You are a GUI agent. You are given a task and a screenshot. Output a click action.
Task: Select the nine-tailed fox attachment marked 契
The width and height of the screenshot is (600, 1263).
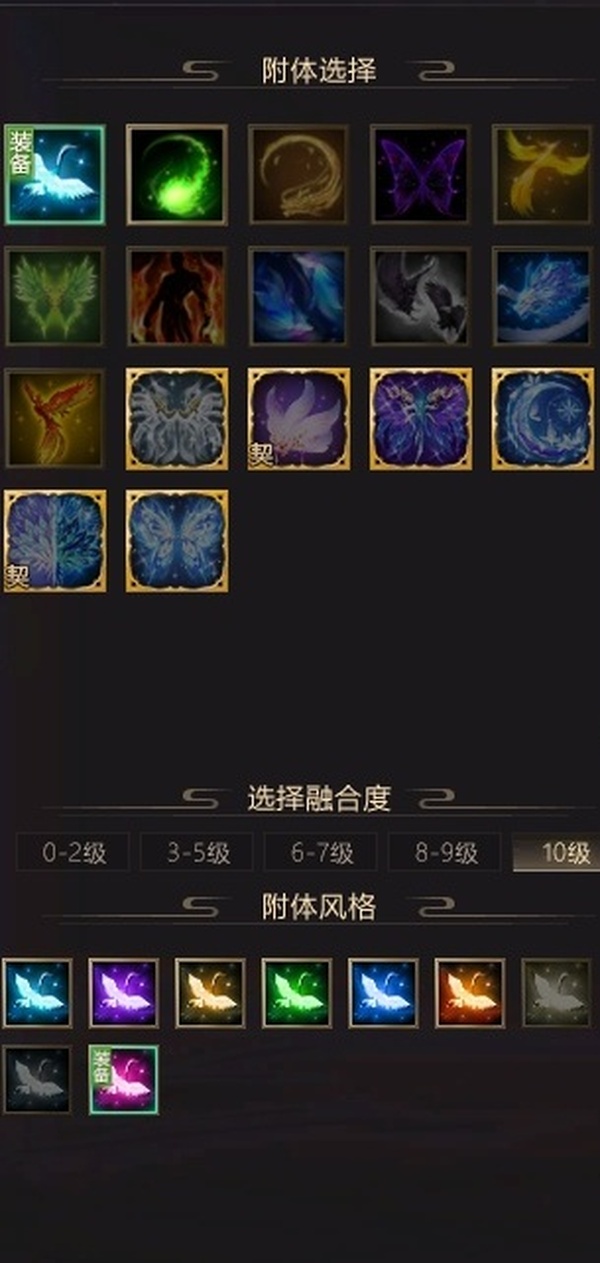[x=299, y=419]
